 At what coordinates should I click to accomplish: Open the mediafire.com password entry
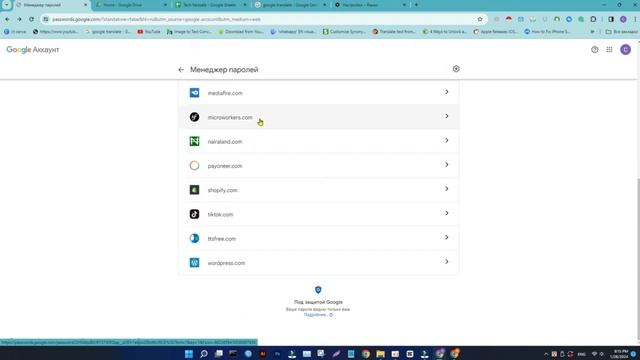pos(318,93)
